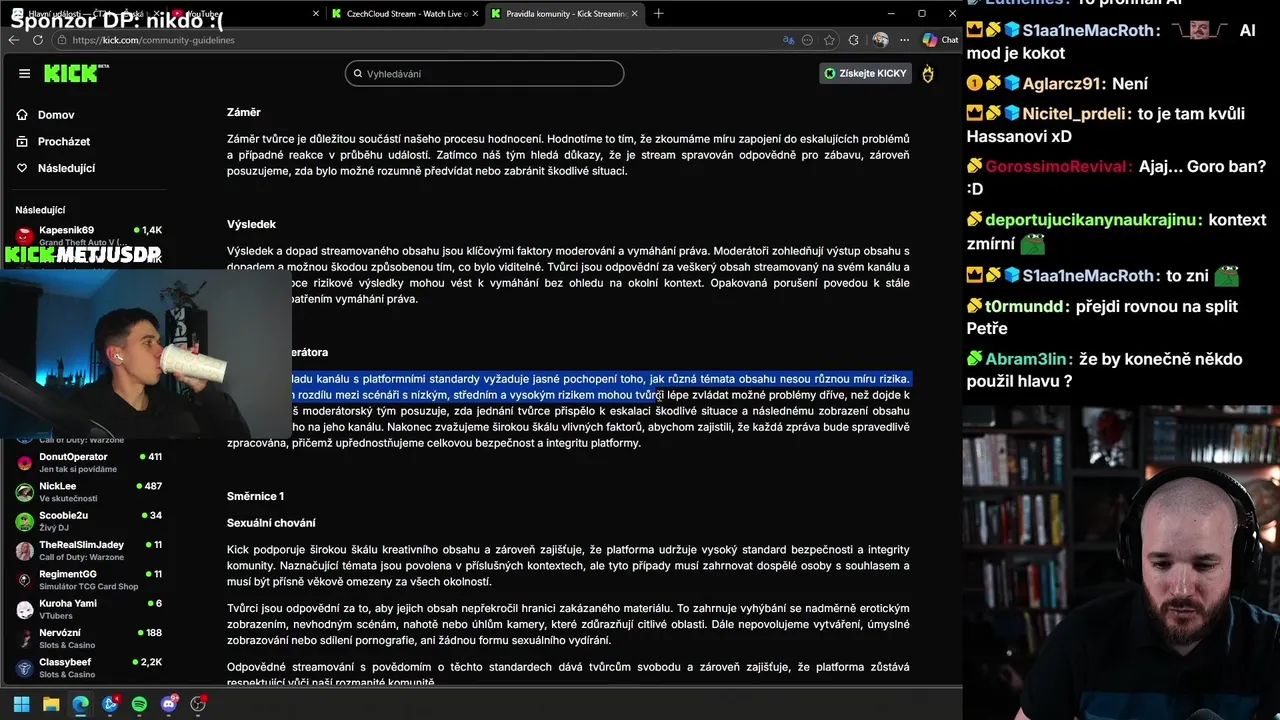Go to Domov in the sidebar

(56, 115)
